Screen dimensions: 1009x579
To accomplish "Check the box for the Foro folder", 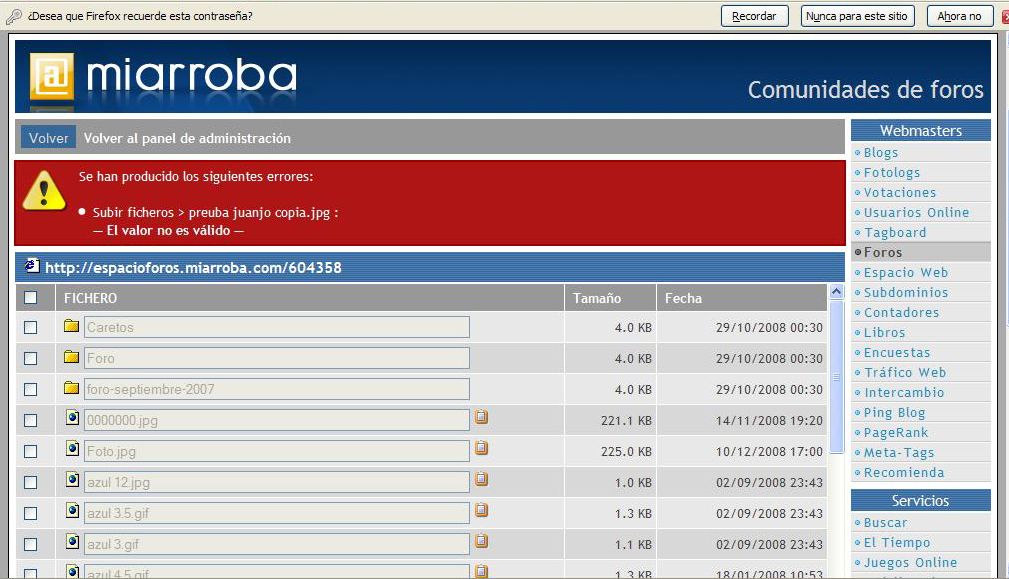I will tap(30, 358).
